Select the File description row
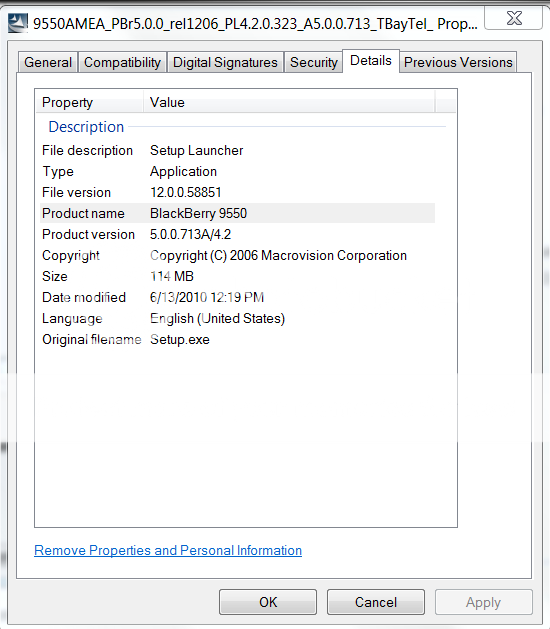The width and height of the screenshot is (550, 629). click(237, 150)
